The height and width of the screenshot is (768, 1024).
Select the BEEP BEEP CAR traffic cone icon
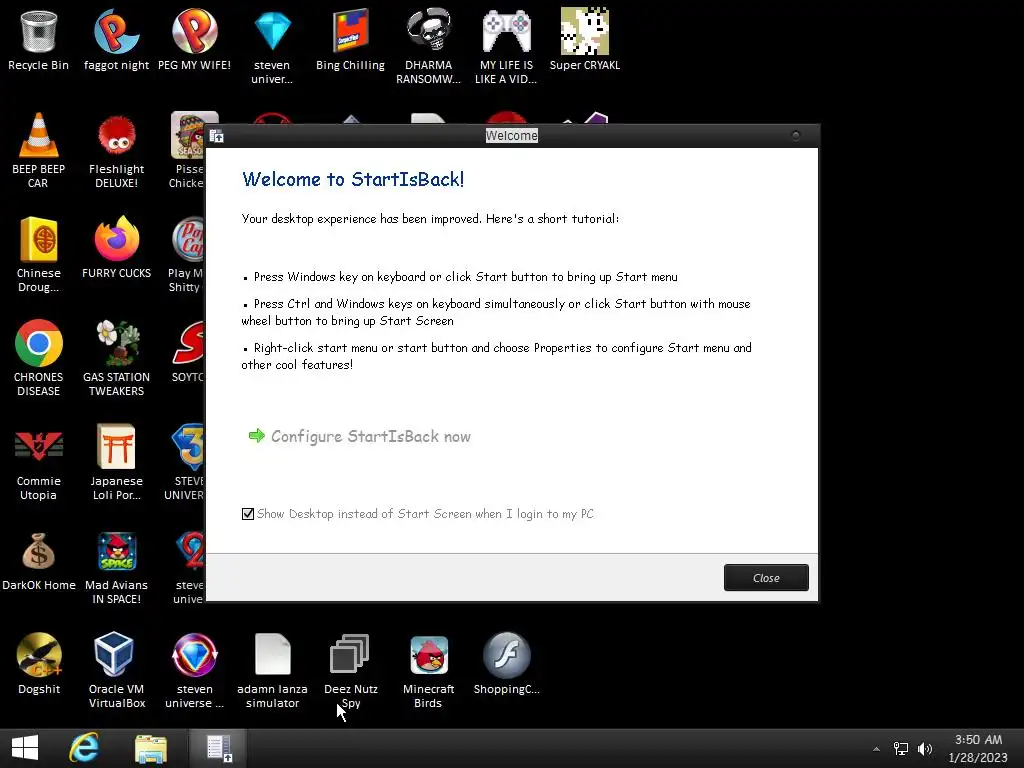(x=39, y=150)
